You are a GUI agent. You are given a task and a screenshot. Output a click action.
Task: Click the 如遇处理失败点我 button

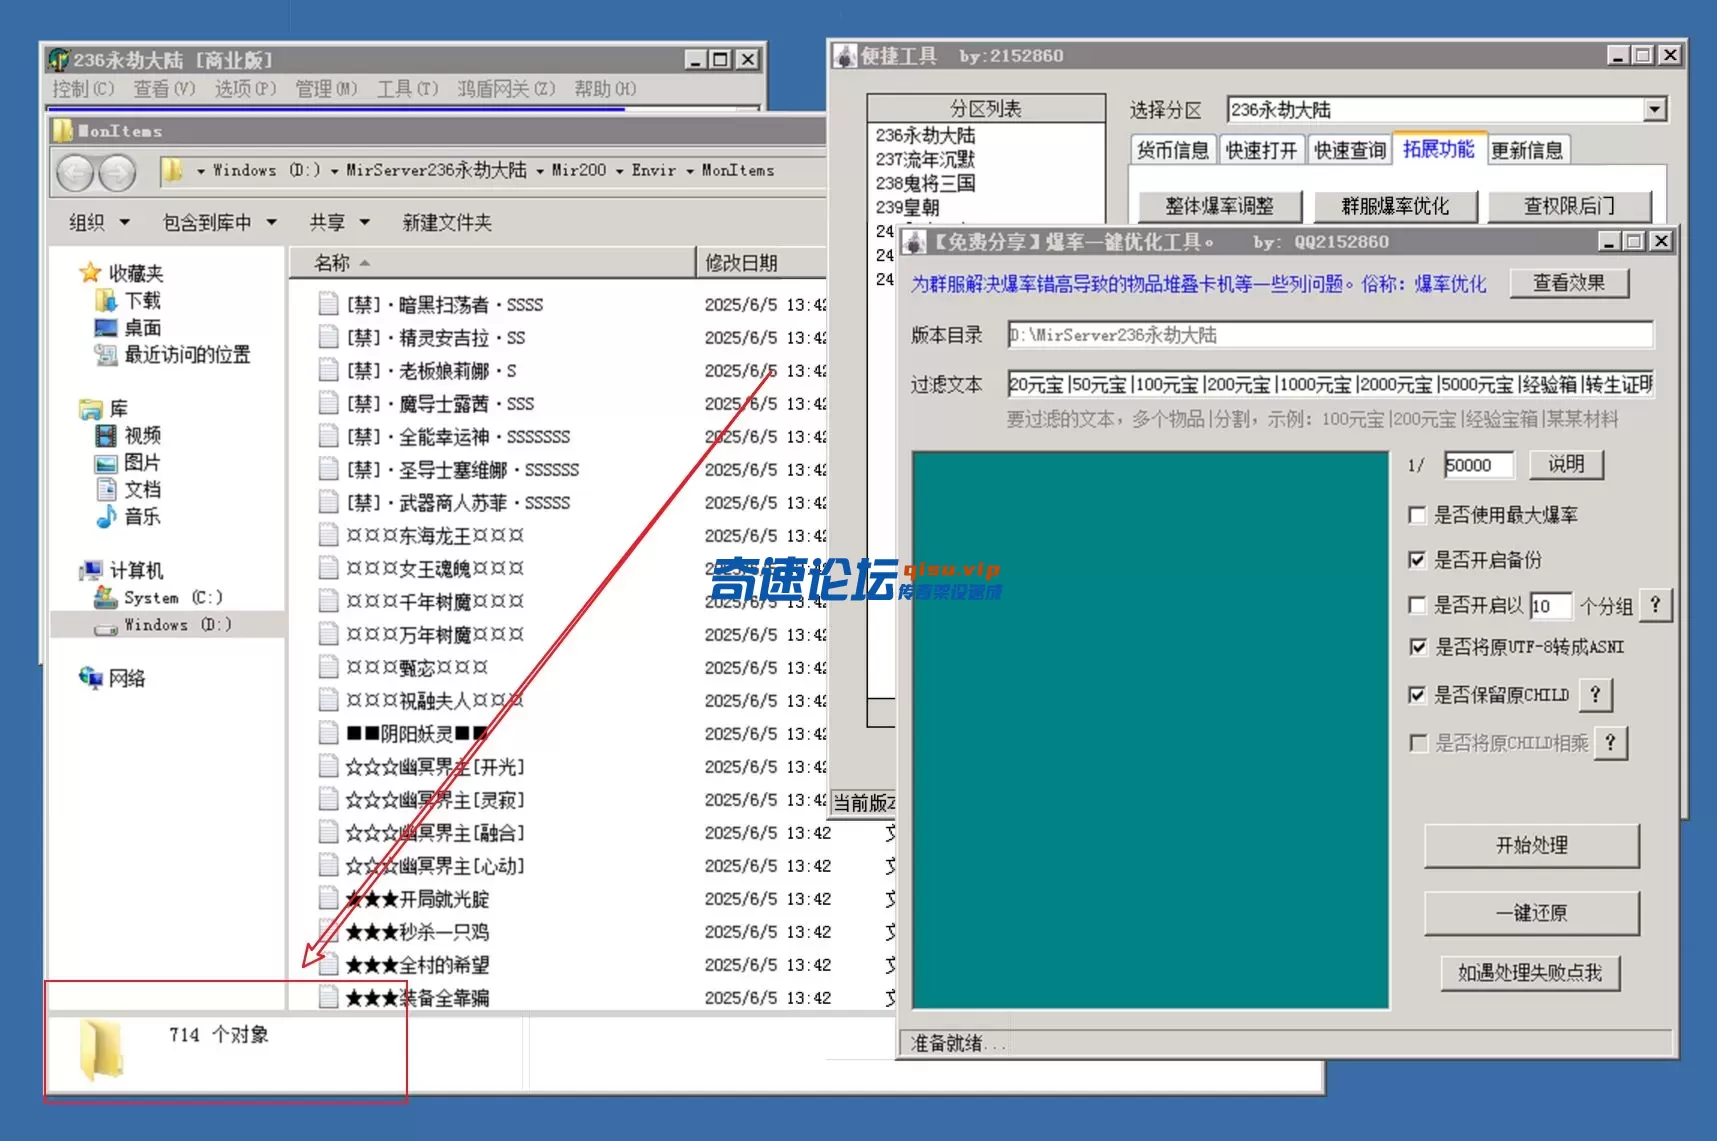pyautogui.click(x=1530, y=972)
